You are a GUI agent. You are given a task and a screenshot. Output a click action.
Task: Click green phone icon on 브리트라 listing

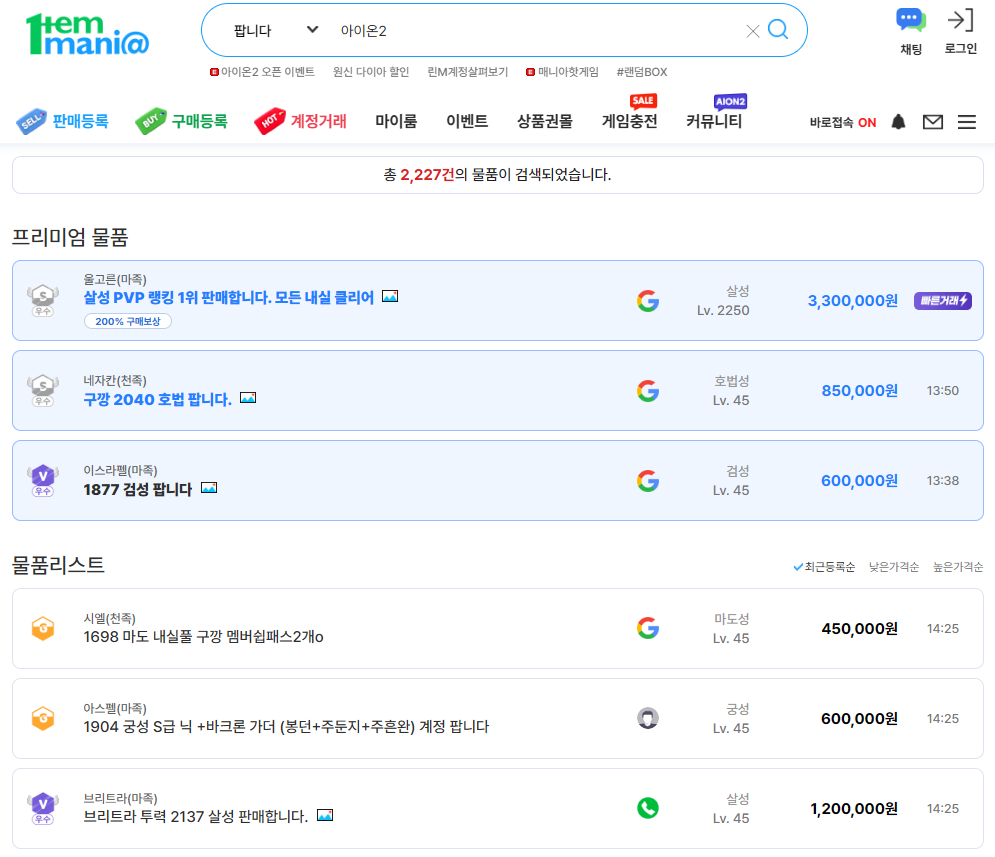(648, 808)
